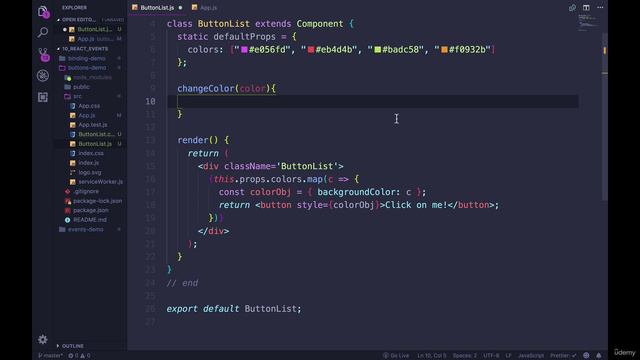Open index.js in file tree
This screenshot has height=360, width=640.
pos(89,163)
